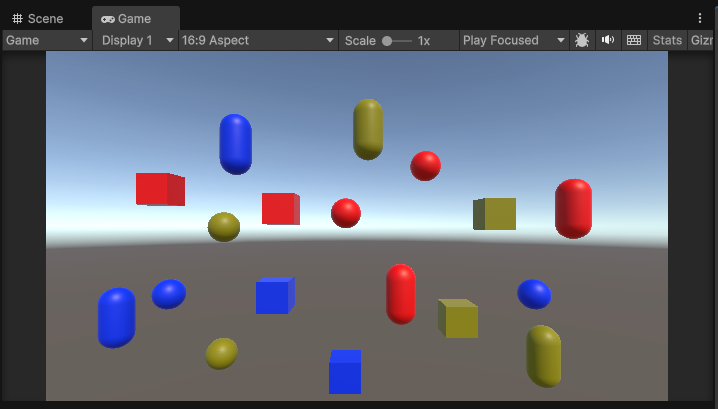
Task: Click the red capsule standing over the ground
Action: tap(401, 294)
